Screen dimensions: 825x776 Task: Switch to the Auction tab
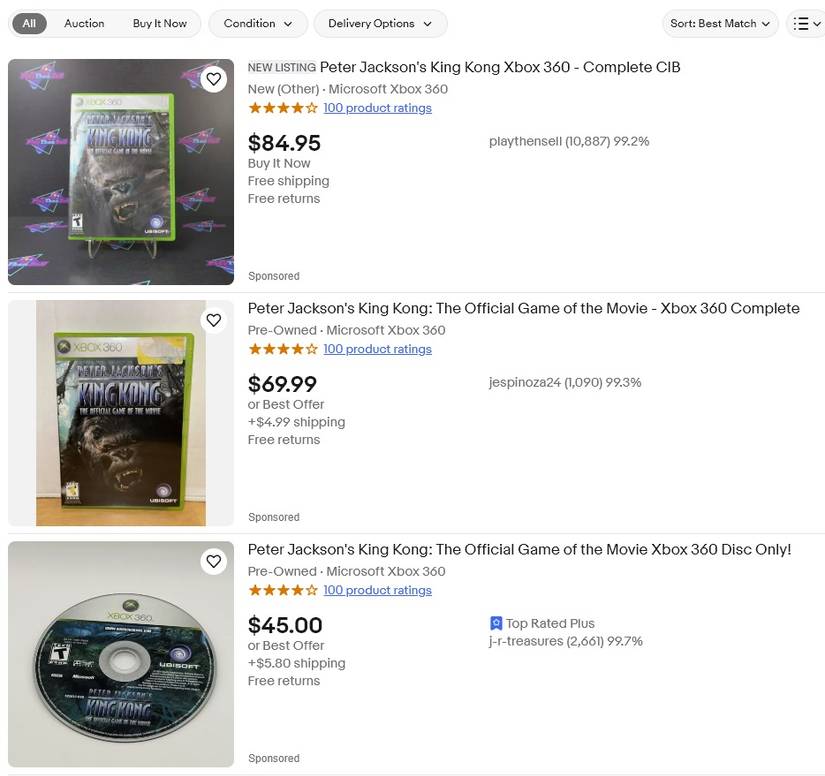[84, 23]
